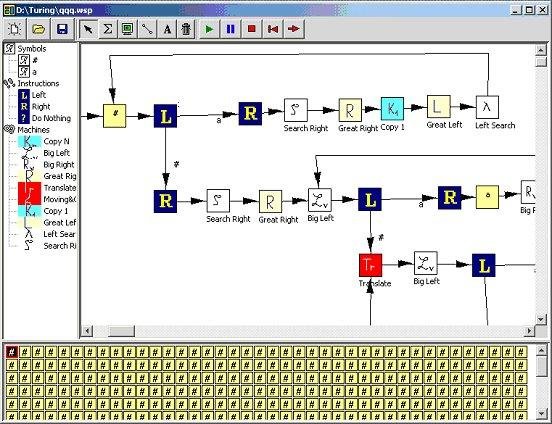Click the red Translate block on the canvas
The width and height of the screenshot is (552, 424).
(x=370, y=265)
